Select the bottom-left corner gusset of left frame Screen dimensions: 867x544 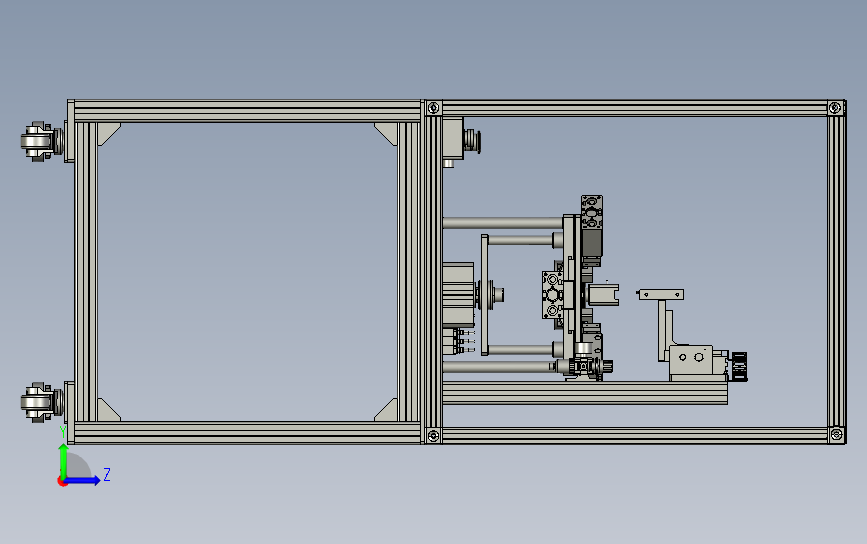coord(108,410)
